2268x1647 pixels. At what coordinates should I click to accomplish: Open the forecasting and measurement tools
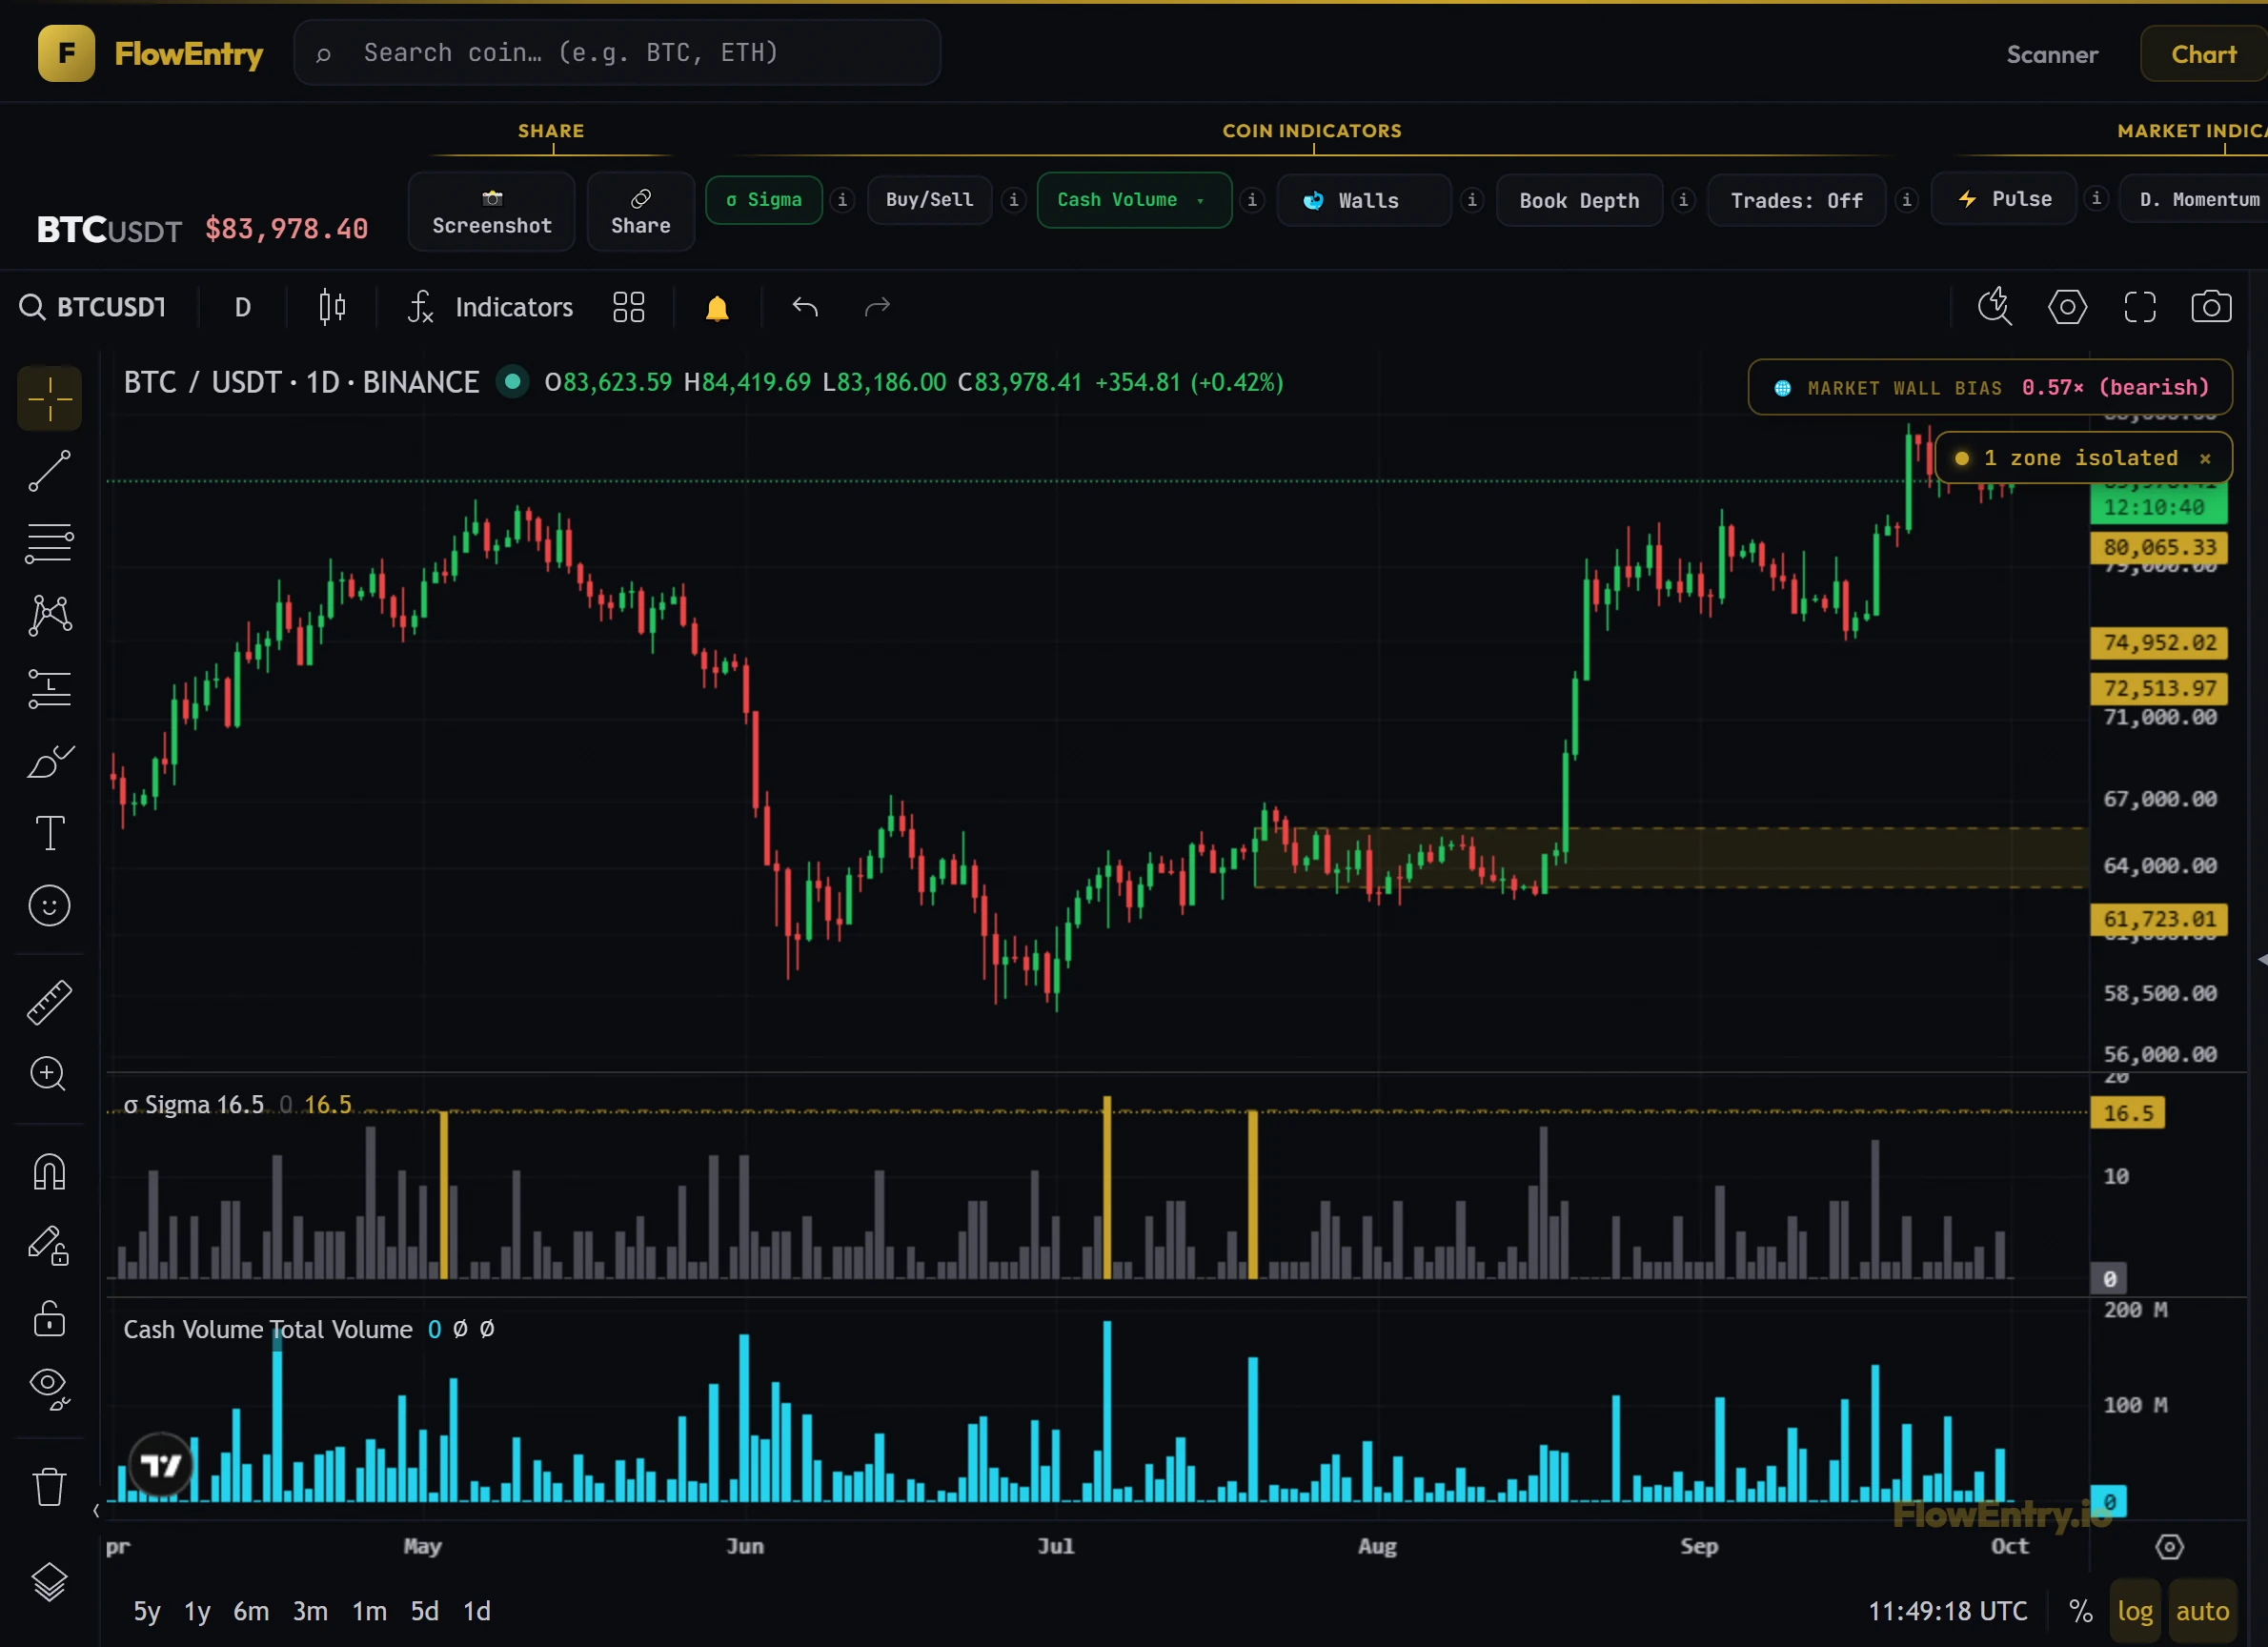tap(49, 688)
